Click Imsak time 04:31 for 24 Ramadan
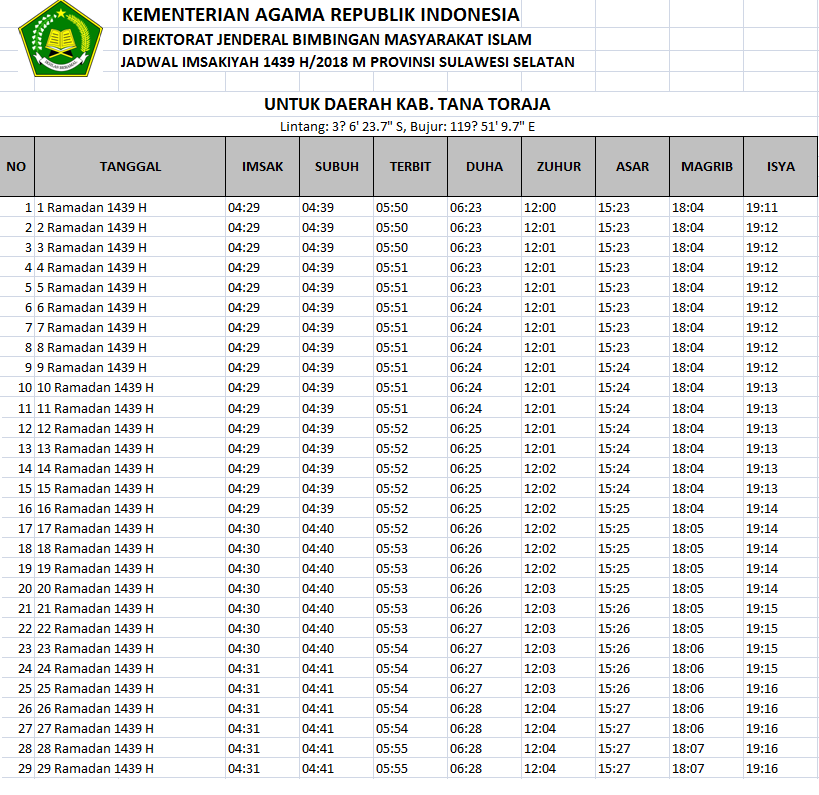This screenshot has height=795, width=819. tap(262, 669)
